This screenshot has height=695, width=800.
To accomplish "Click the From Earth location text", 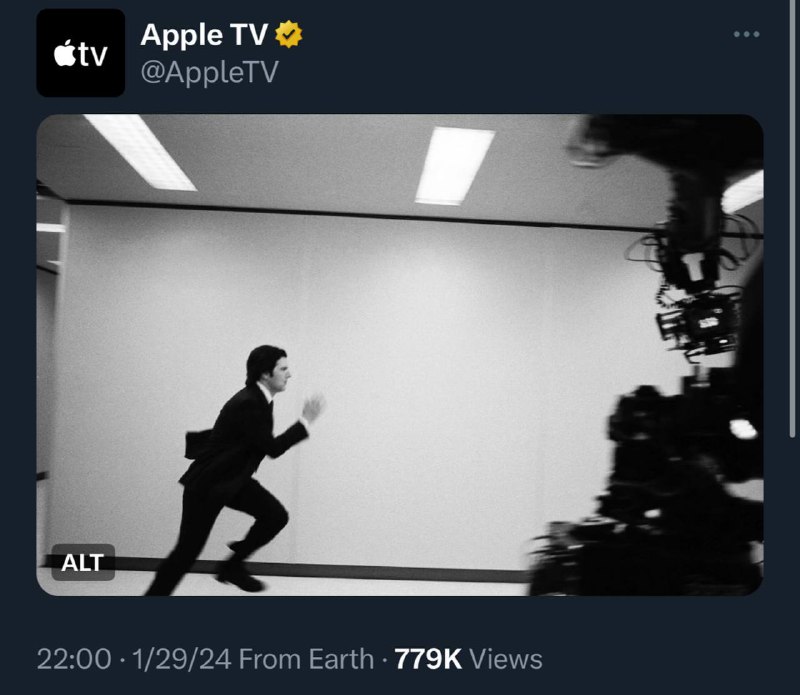I will pos(306,659).
